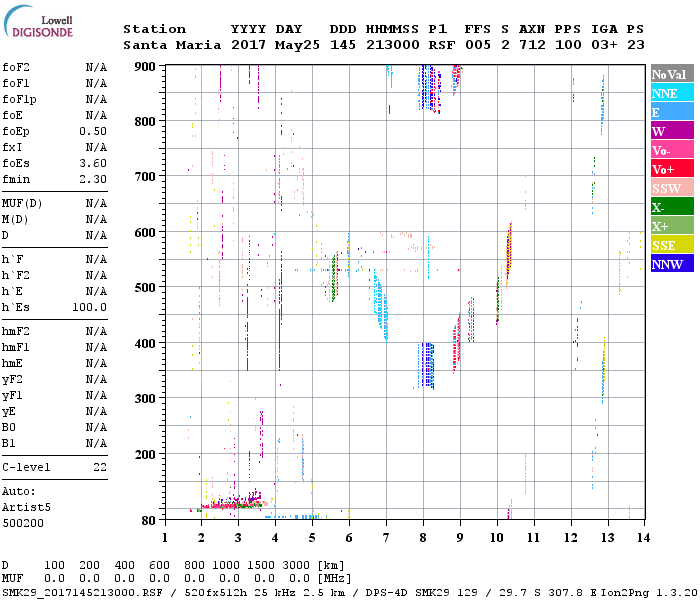The width and height of the screenshot is (700, 600).
Task: Click the hmF2 parameter label
Action: pos(16,331)
